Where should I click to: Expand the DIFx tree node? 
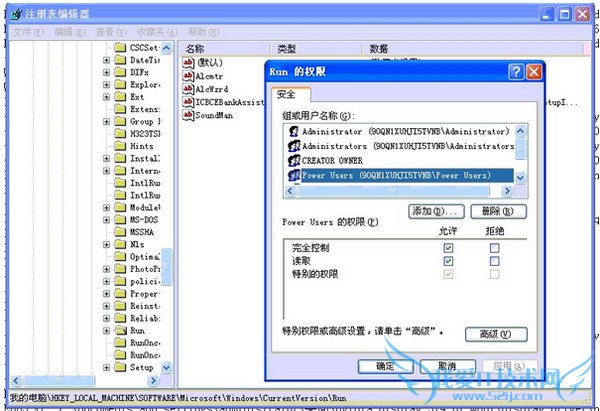(x=106, y=72)
